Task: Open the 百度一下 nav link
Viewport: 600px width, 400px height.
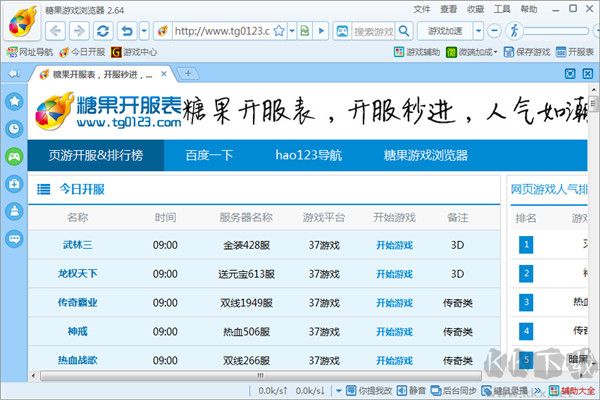Action: click(x=209, y=155)
